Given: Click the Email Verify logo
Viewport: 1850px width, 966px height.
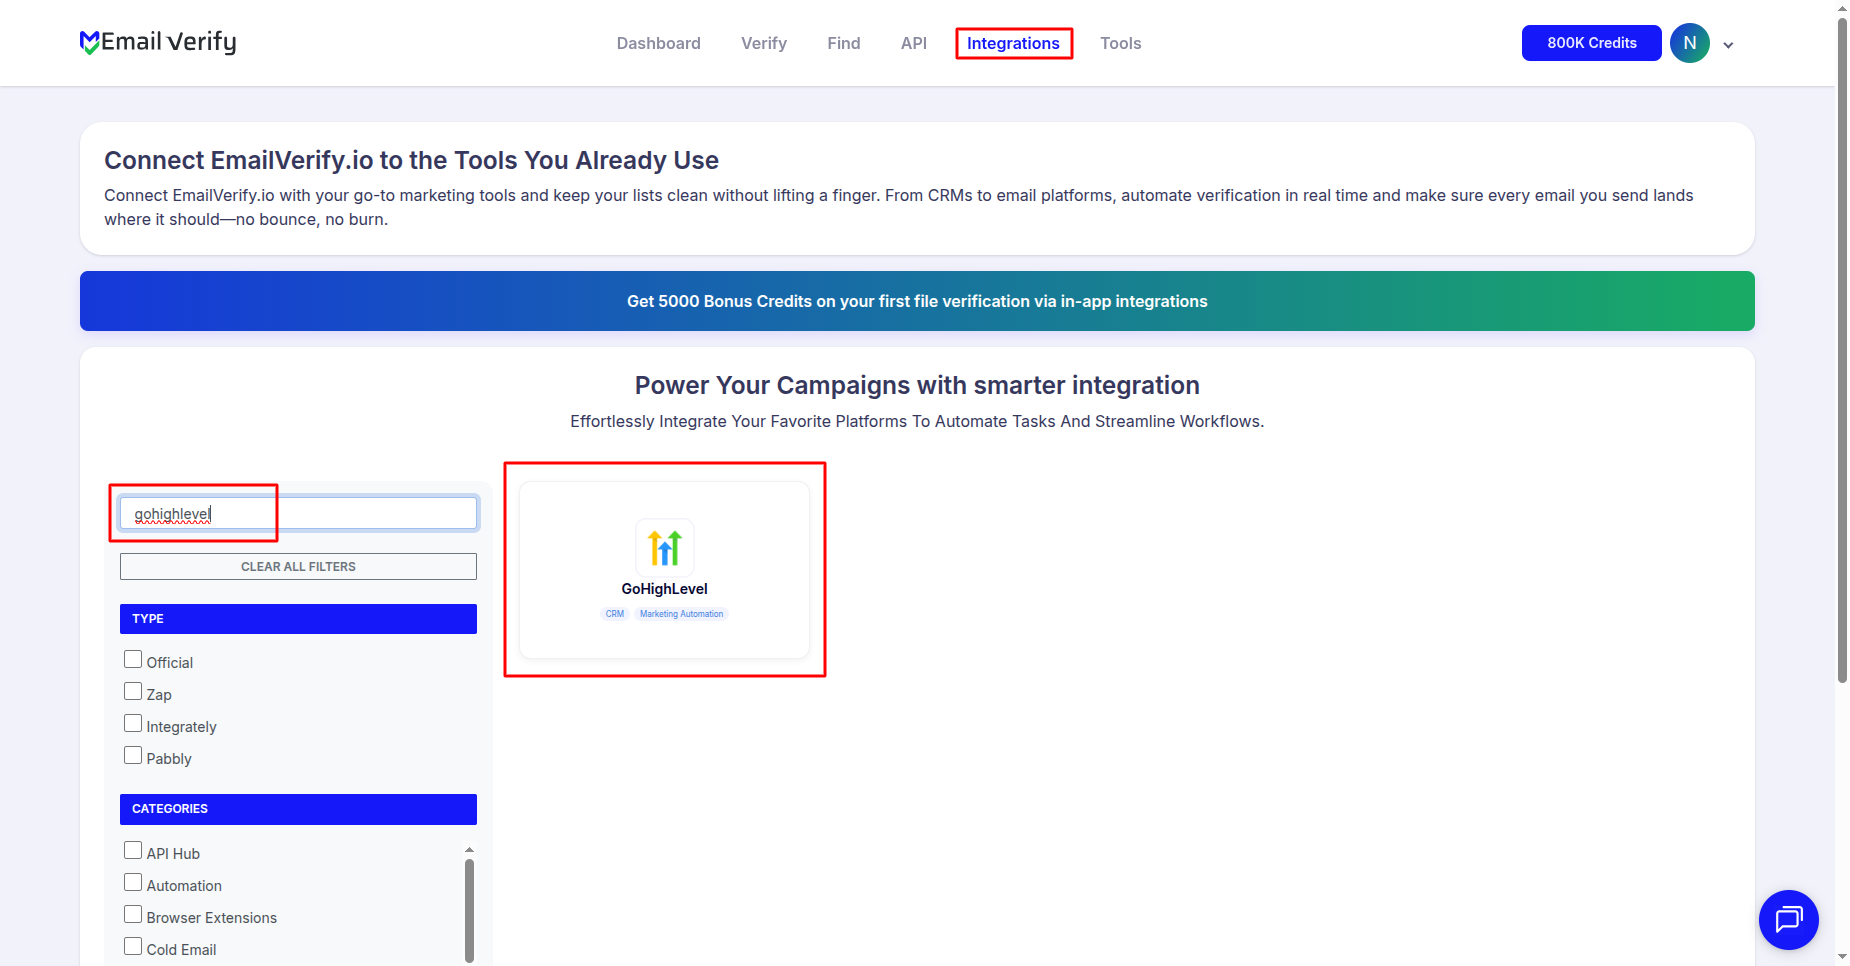Looking at the screenshot, I should click(x=158, y=42).
